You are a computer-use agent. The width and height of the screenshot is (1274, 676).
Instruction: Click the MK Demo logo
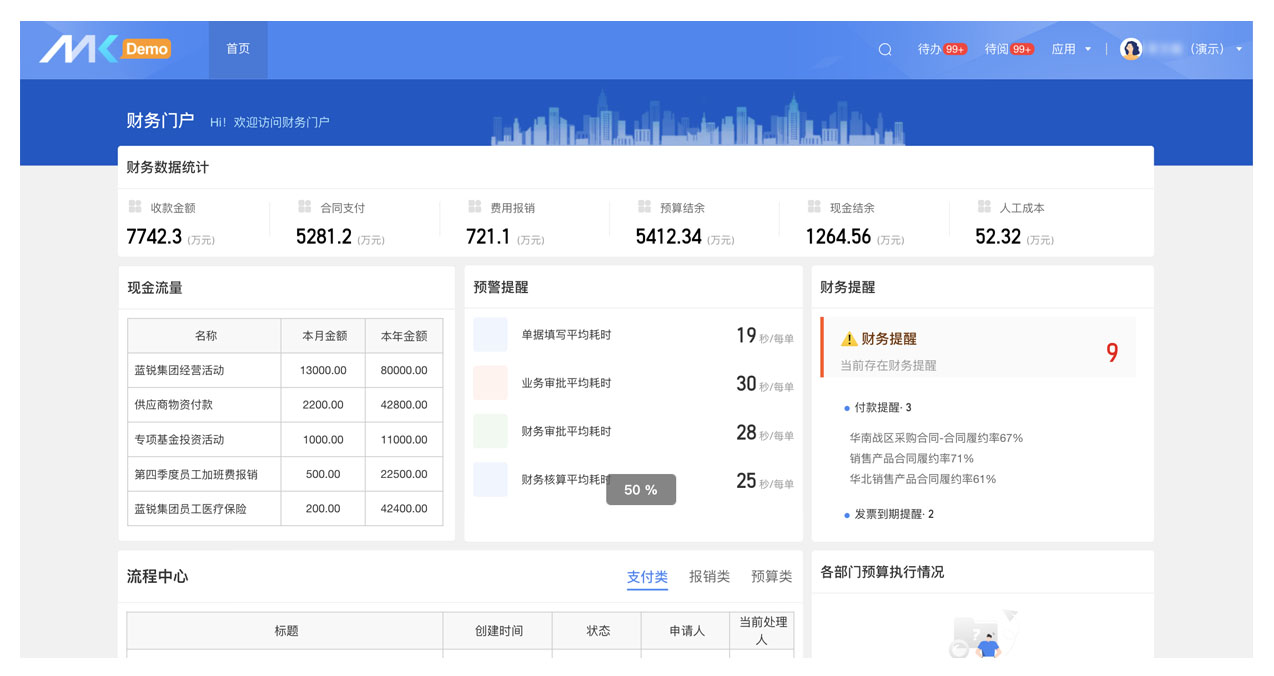click(x=105, y=49)
